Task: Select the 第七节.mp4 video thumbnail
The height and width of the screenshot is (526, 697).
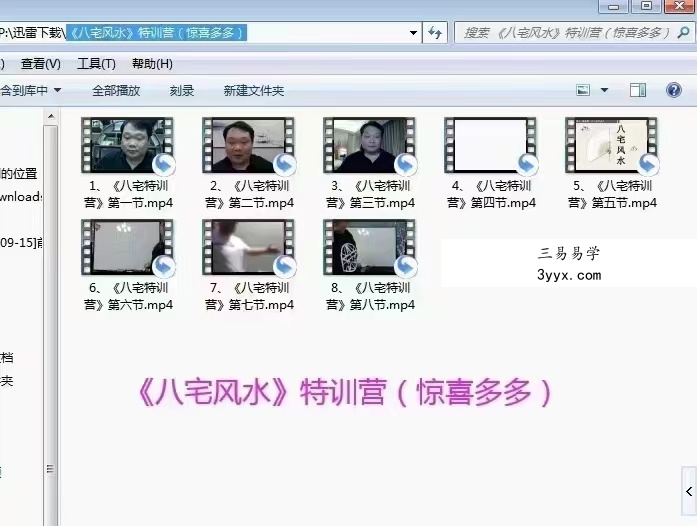Action: 248,247
